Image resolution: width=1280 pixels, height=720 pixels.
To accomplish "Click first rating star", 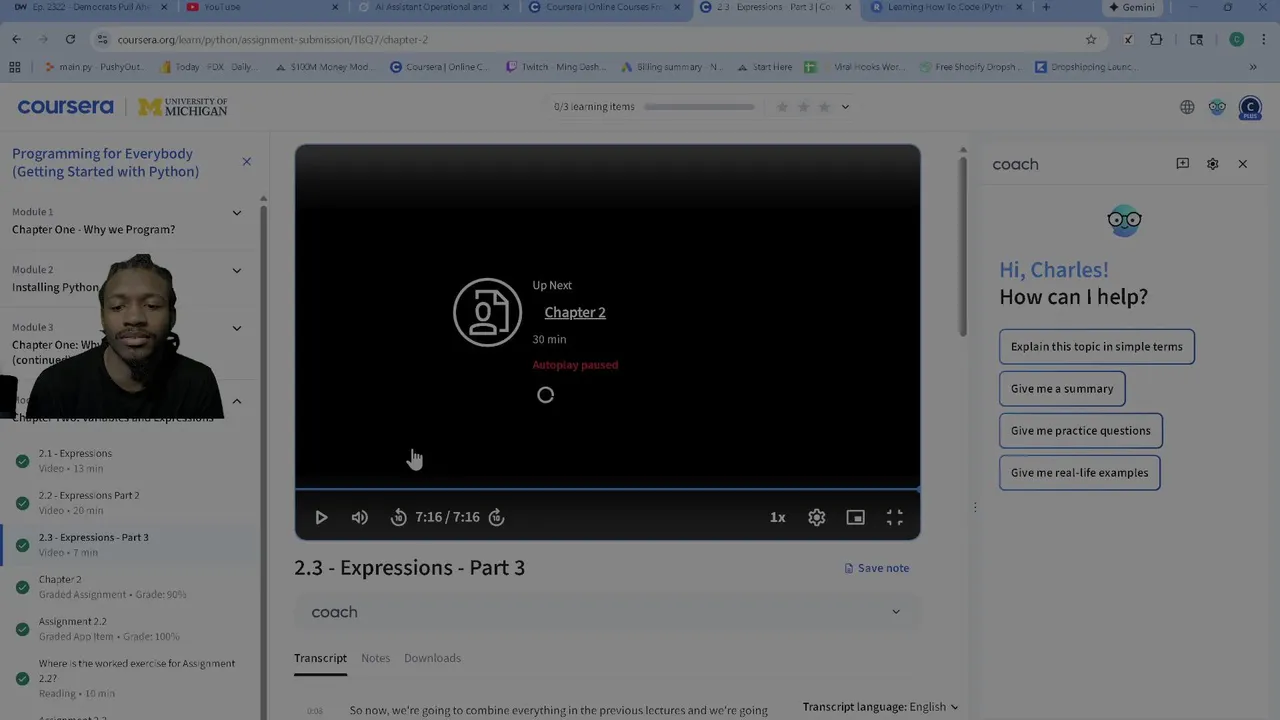I will (783, 107).
